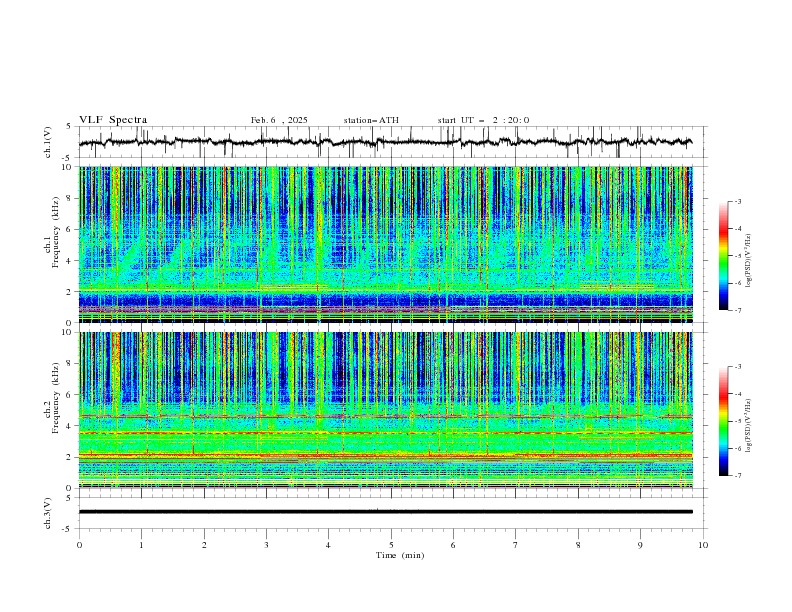Click the ch.3 flat voltage trace
Screen dimensions: 792x612
pos(385,512)
